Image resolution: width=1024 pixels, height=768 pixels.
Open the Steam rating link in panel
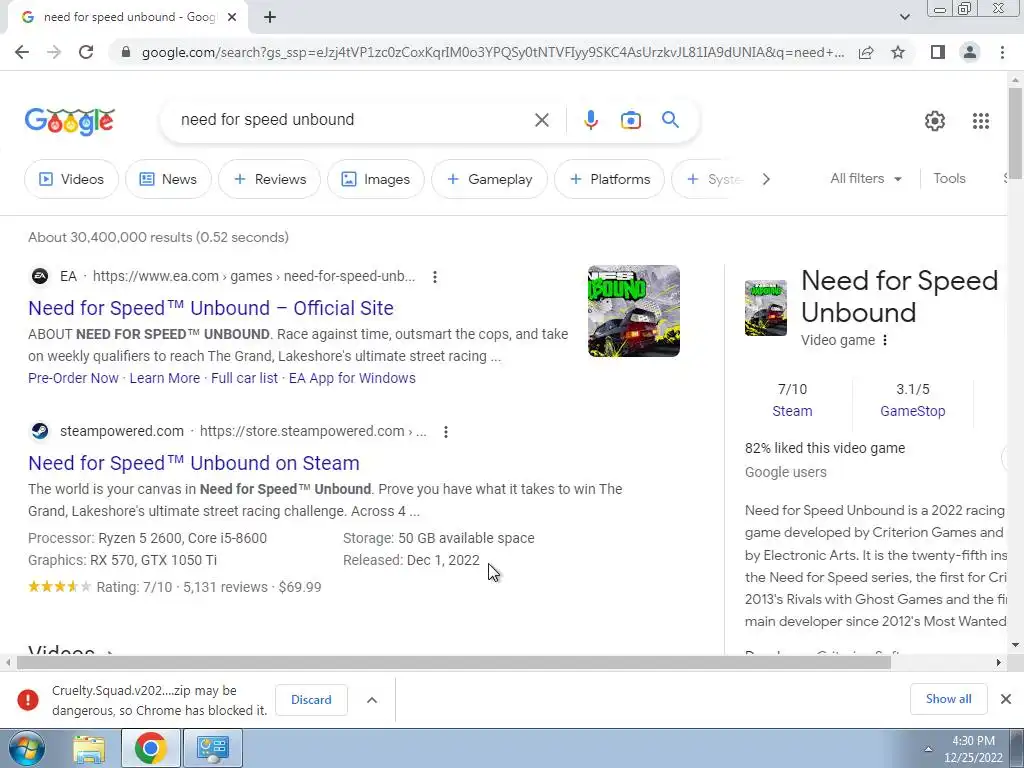[x=792, y=411]
